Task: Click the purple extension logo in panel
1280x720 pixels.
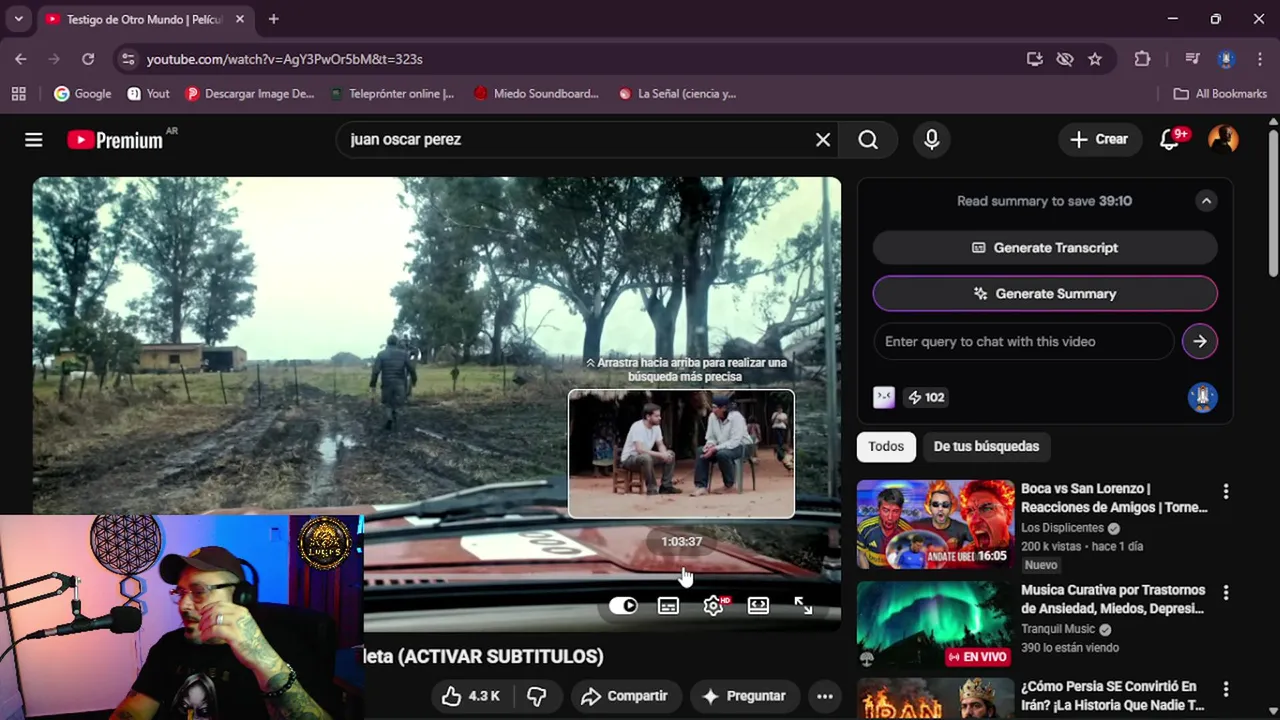Action: [x=884, y=397]
